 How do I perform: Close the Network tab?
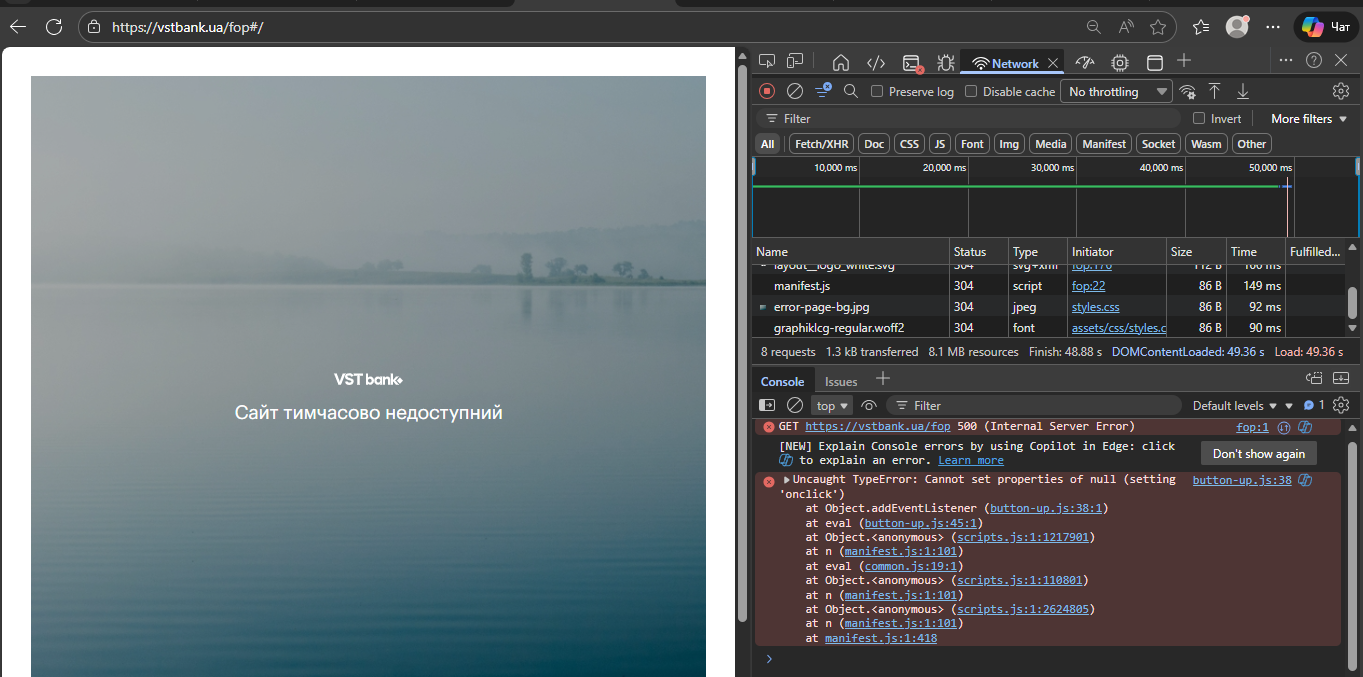pyautogui.click(x=1053, y=63)
